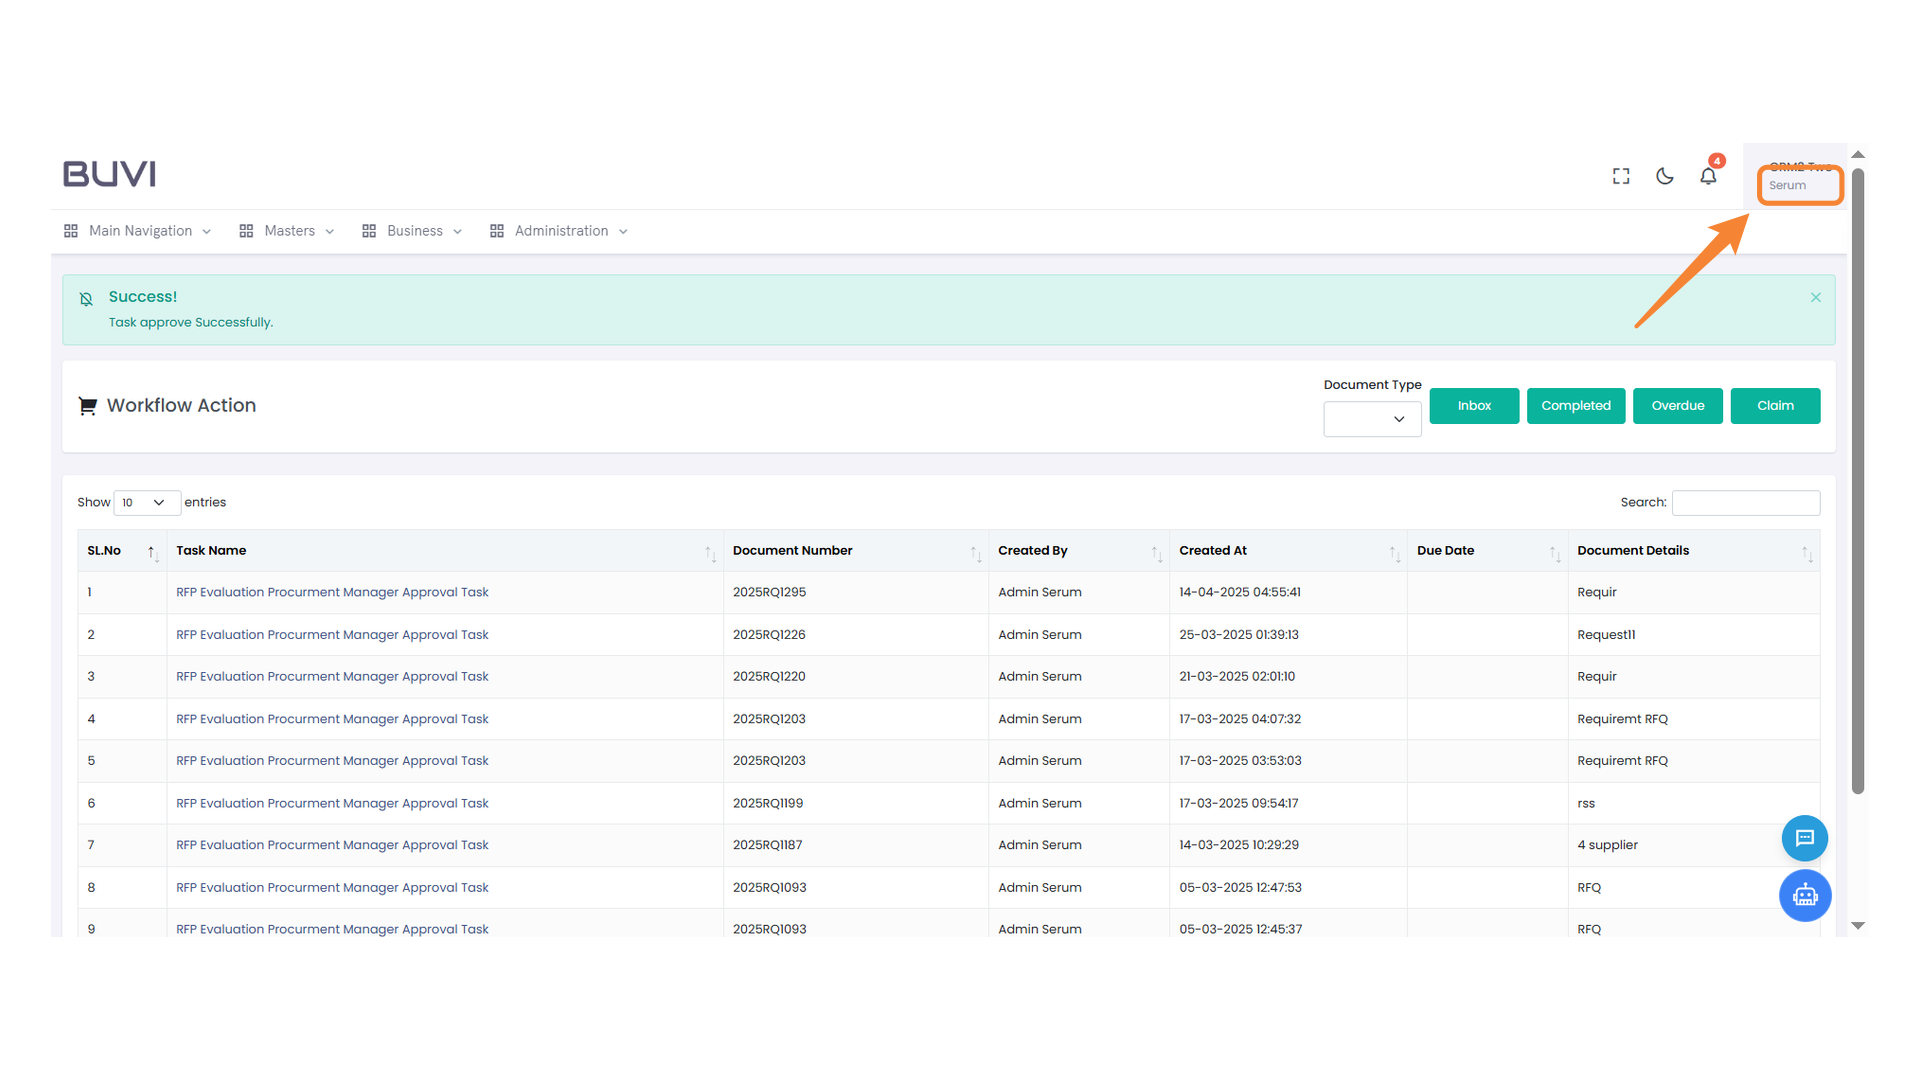Click the bell-slash icon in the success alert
This screenshot has height=1080, width=1920.
(86, 298)
